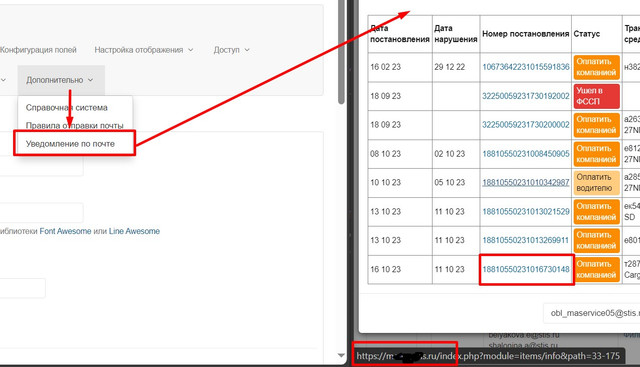Open the Доступ dropdown
Screen dimensions: 640x367
pos(231,50)
